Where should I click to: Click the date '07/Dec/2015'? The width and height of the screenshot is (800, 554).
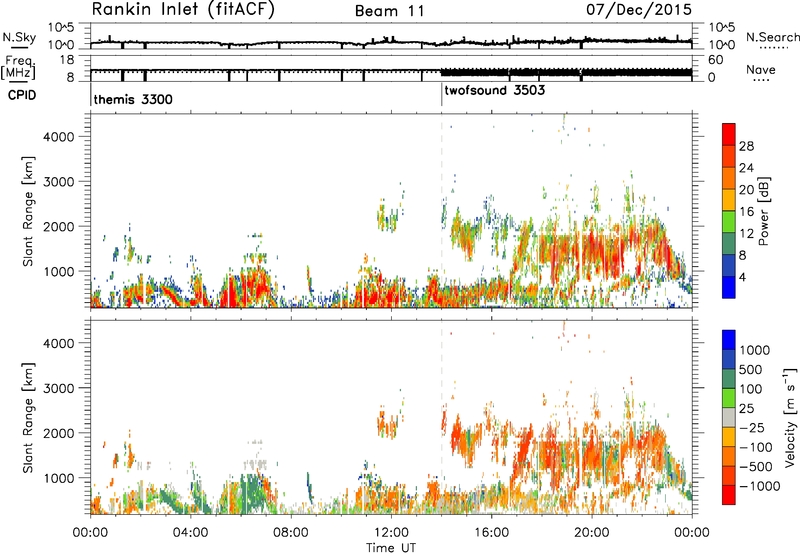(639, 10)
